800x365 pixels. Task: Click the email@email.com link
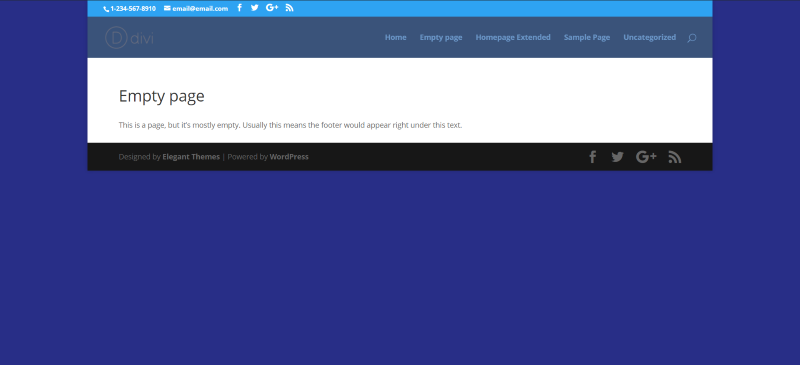(200, 9)
